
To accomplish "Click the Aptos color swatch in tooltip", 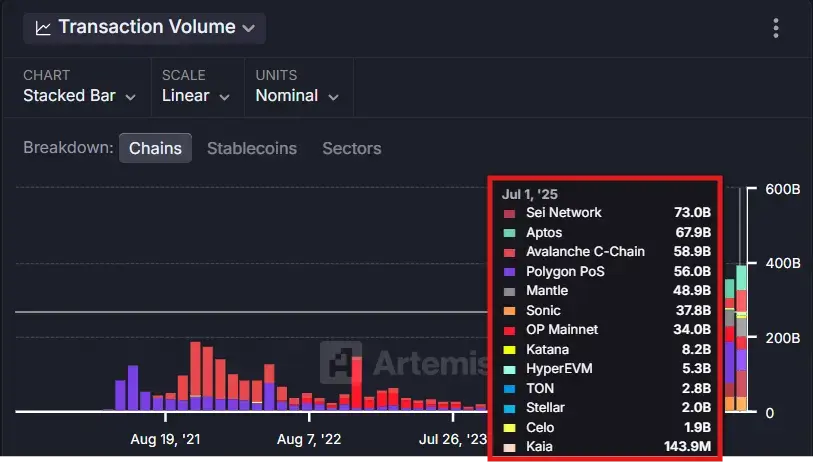I will [x=509, y=233].
